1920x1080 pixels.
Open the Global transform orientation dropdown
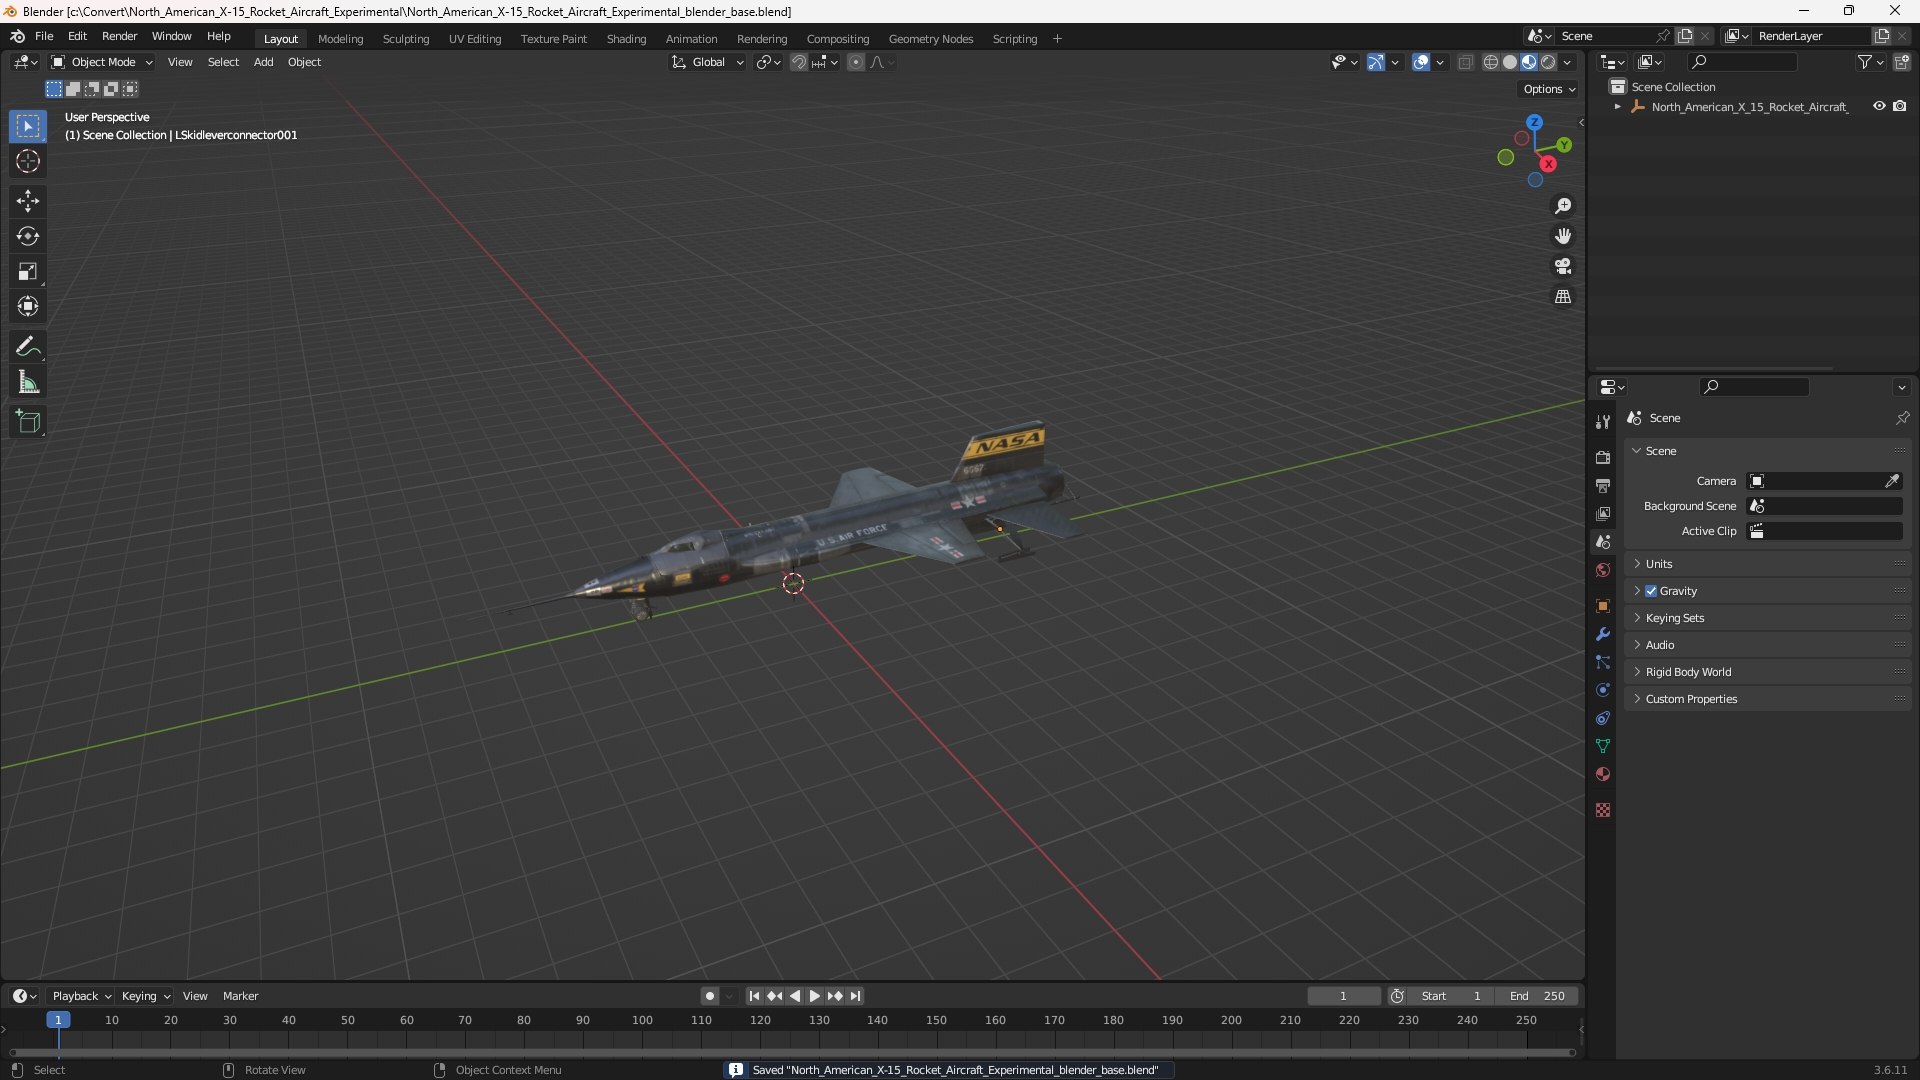point(707,62)
